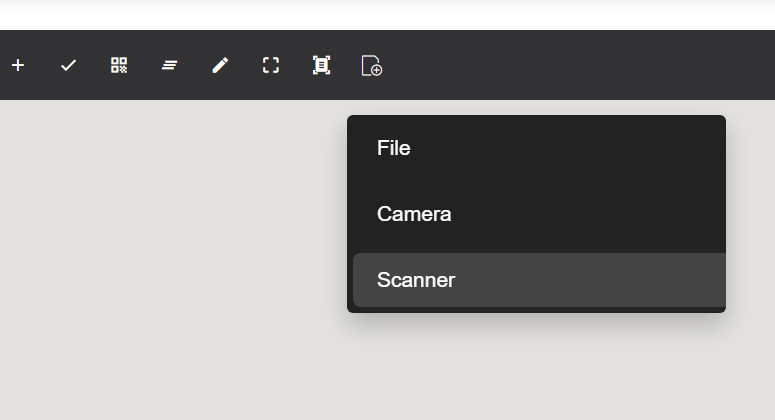The image size is (775, 420).
Task: Click the stacked text lines icon
Action: [x=170, y=65]
